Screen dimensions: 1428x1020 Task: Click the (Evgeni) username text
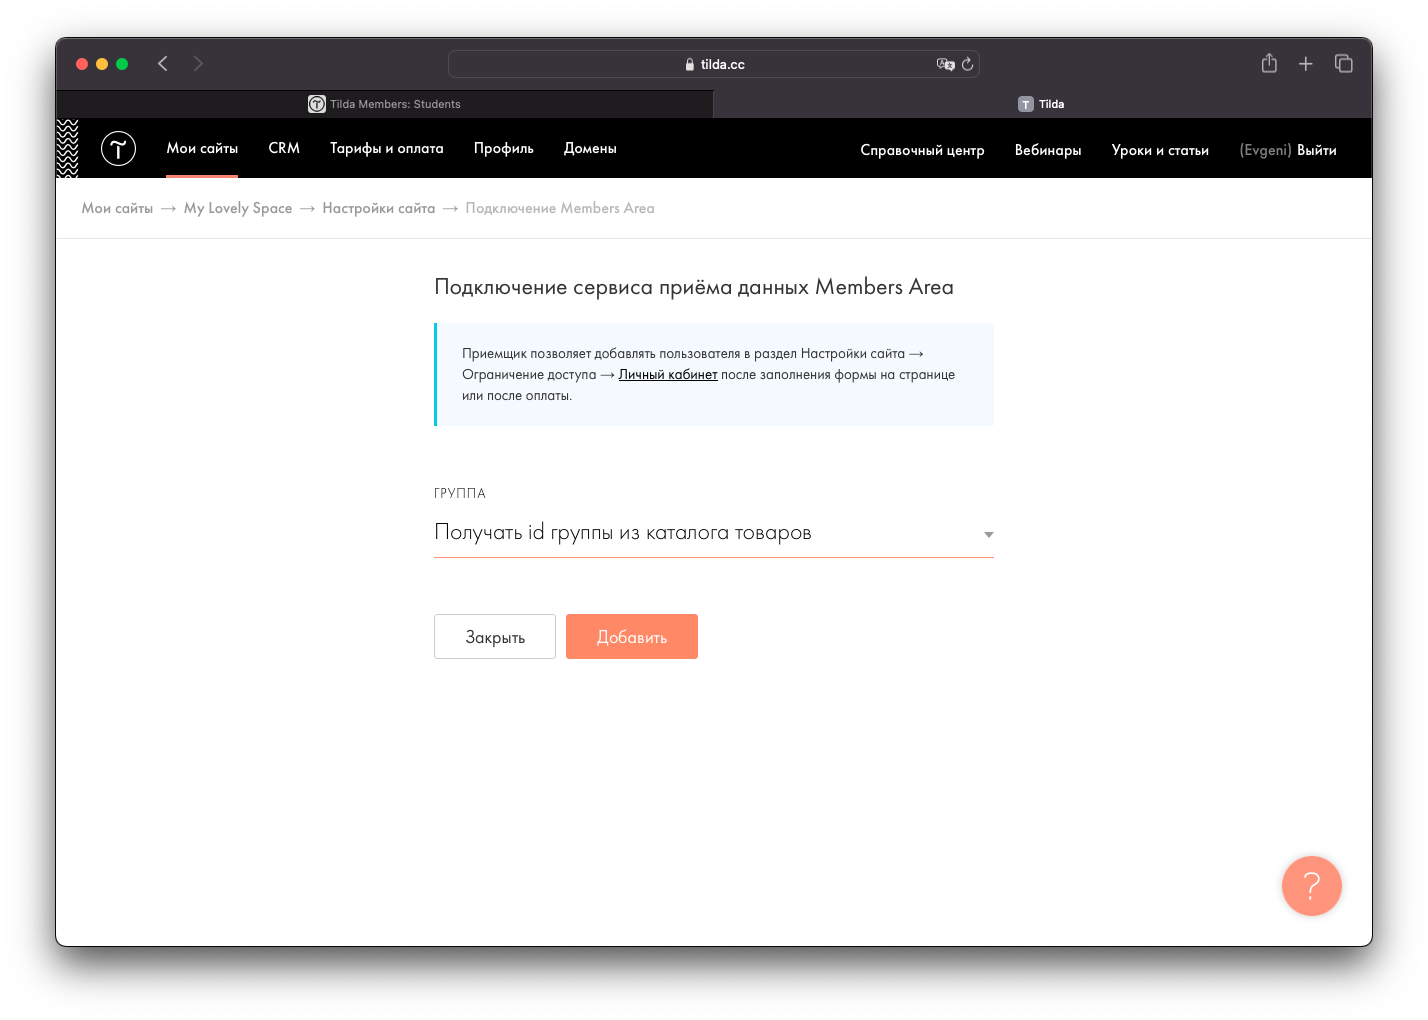tap(1265, 150)
